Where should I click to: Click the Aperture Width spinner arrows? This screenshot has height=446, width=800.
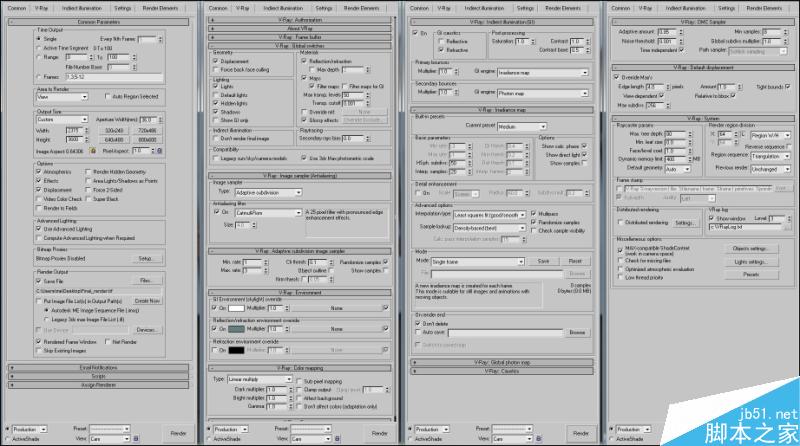160,119
